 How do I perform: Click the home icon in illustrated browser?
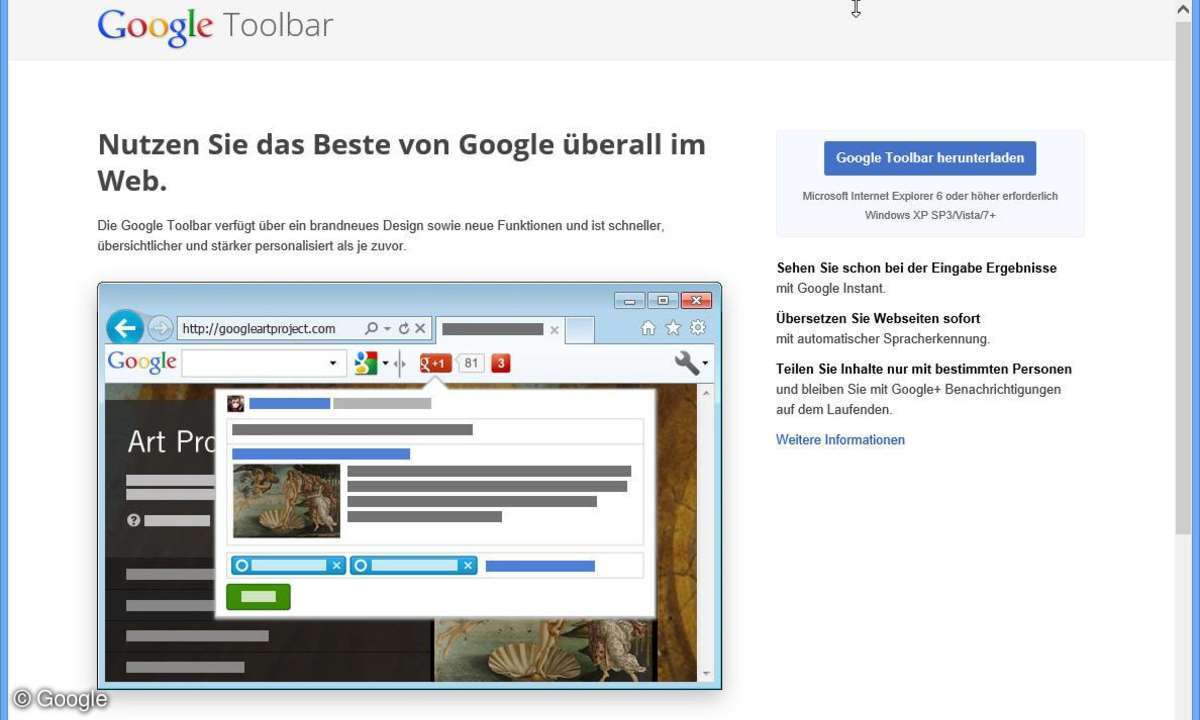pyautogui.click(x=648, y=328)
